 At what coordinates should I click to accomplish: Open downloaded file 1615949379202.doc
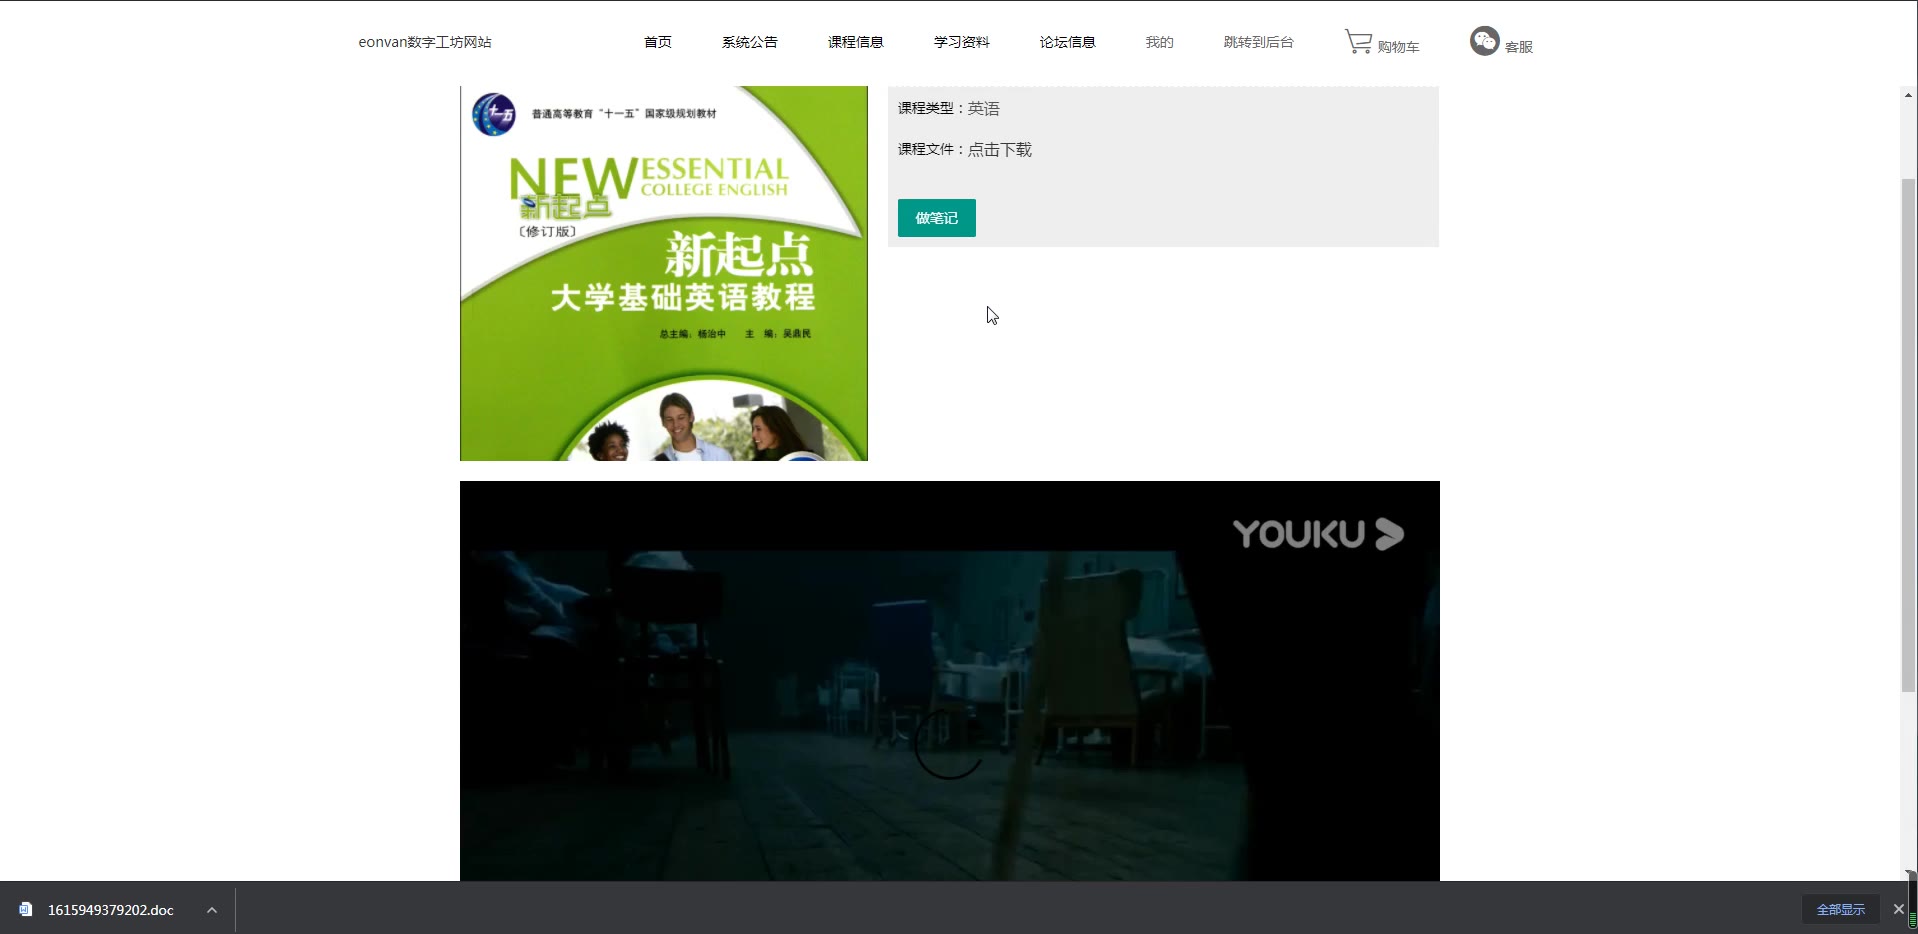pyautogui.click(x=111, y=910)
